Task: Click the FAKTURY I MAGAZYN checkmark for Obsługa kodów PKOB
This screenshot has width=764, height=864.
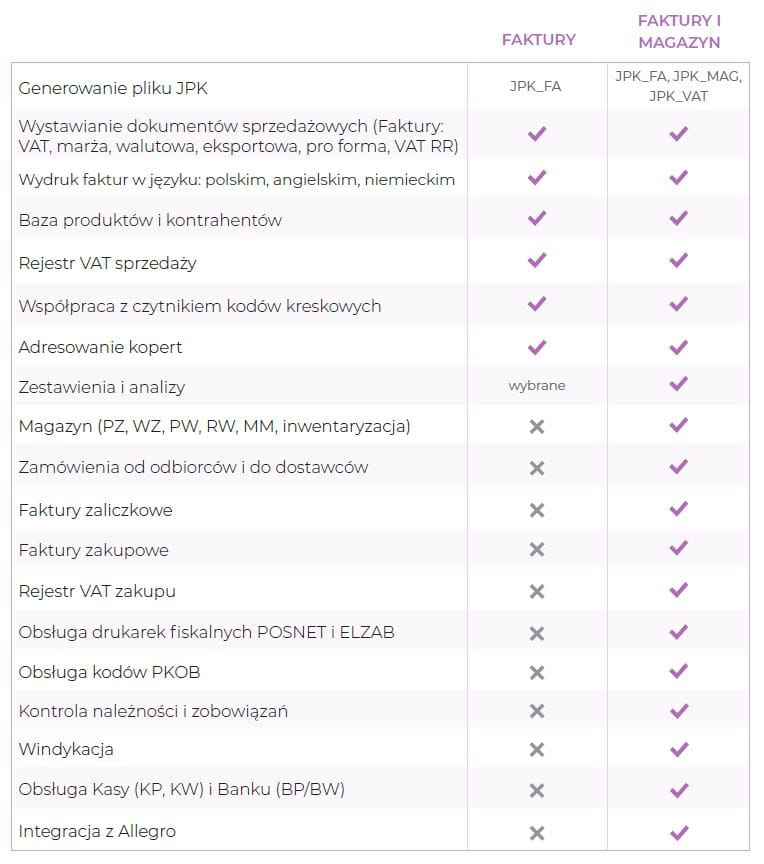Action: [679, 671]
